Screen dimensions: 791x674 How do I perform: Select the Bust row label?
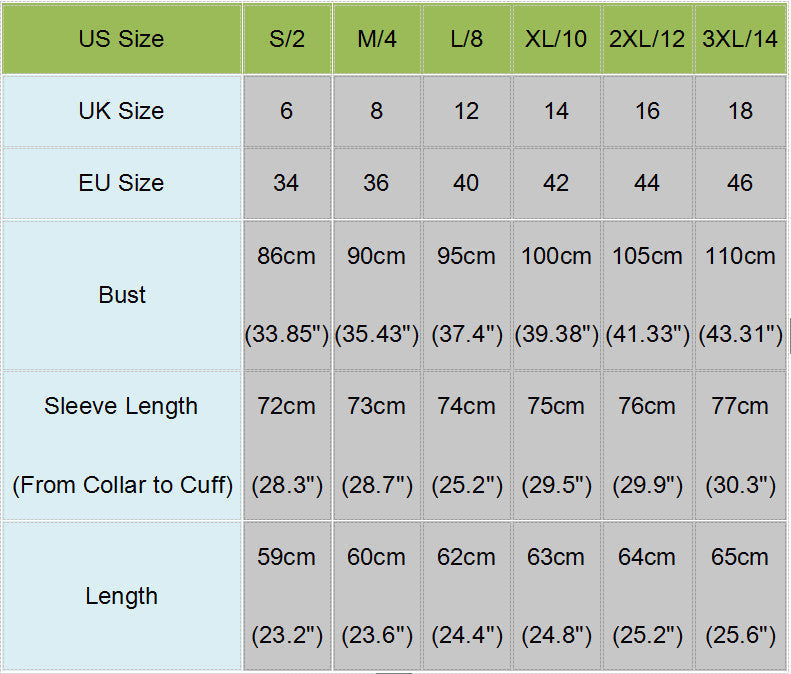click(122, 295)
